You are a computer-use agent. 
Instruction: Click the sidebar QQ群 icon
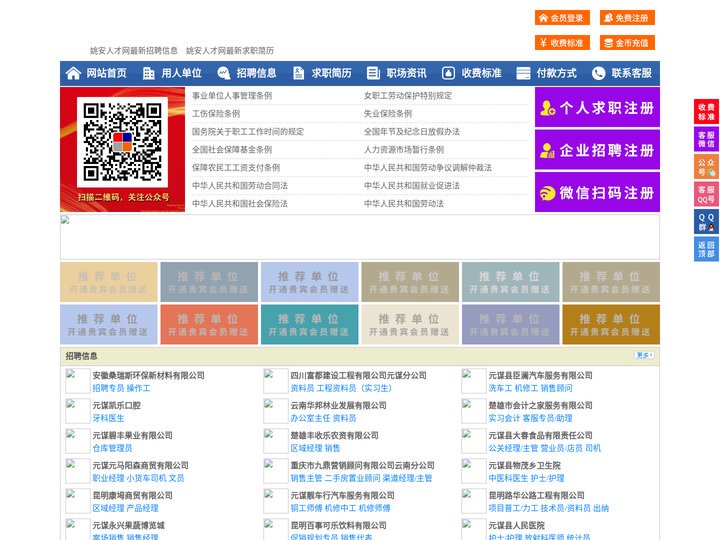pos(706,222)
